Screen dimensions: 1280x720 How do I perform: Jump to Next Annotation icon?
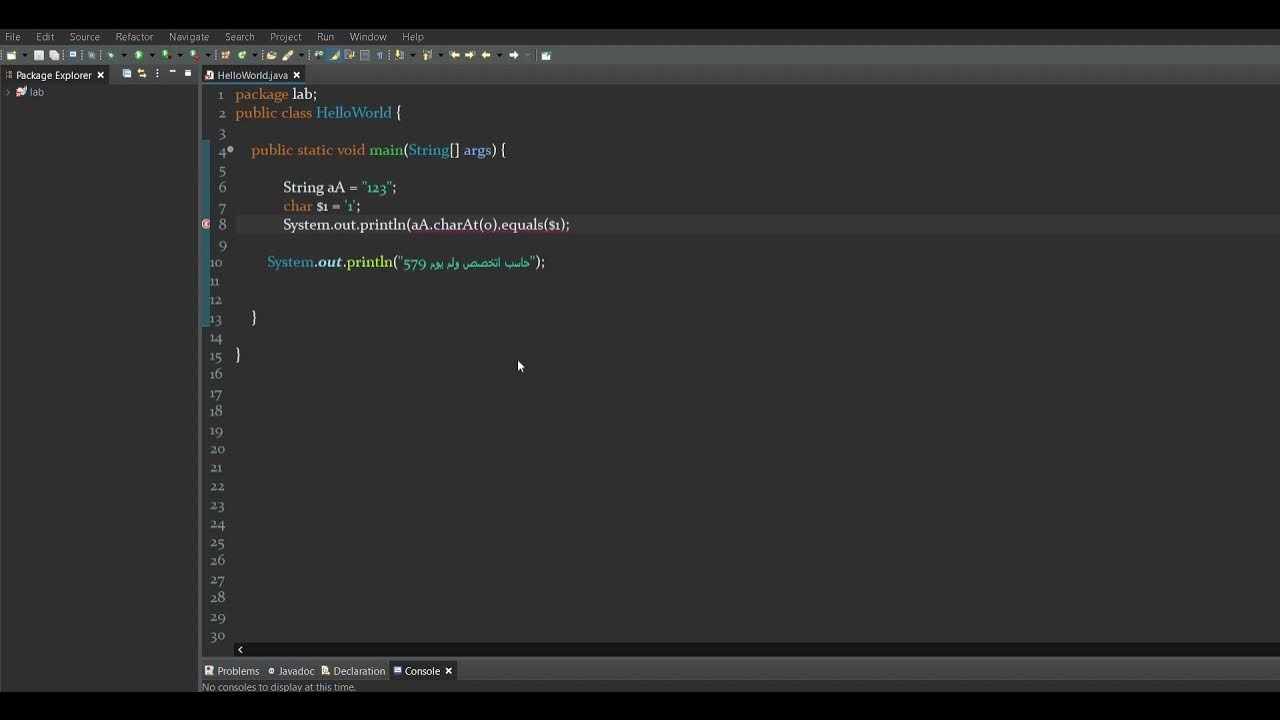pos(398,55)
